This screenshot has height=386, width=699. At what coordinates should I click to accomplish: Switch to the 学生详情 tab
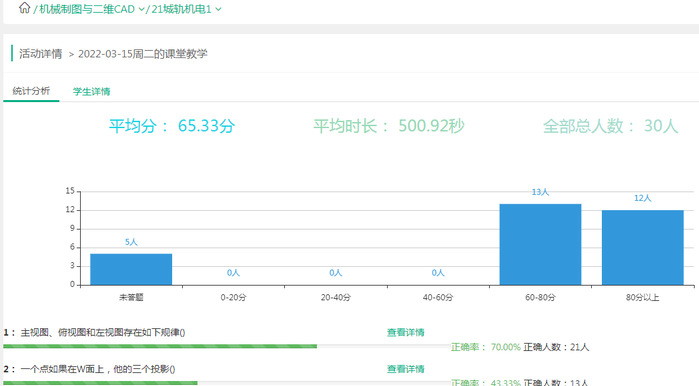91,91
